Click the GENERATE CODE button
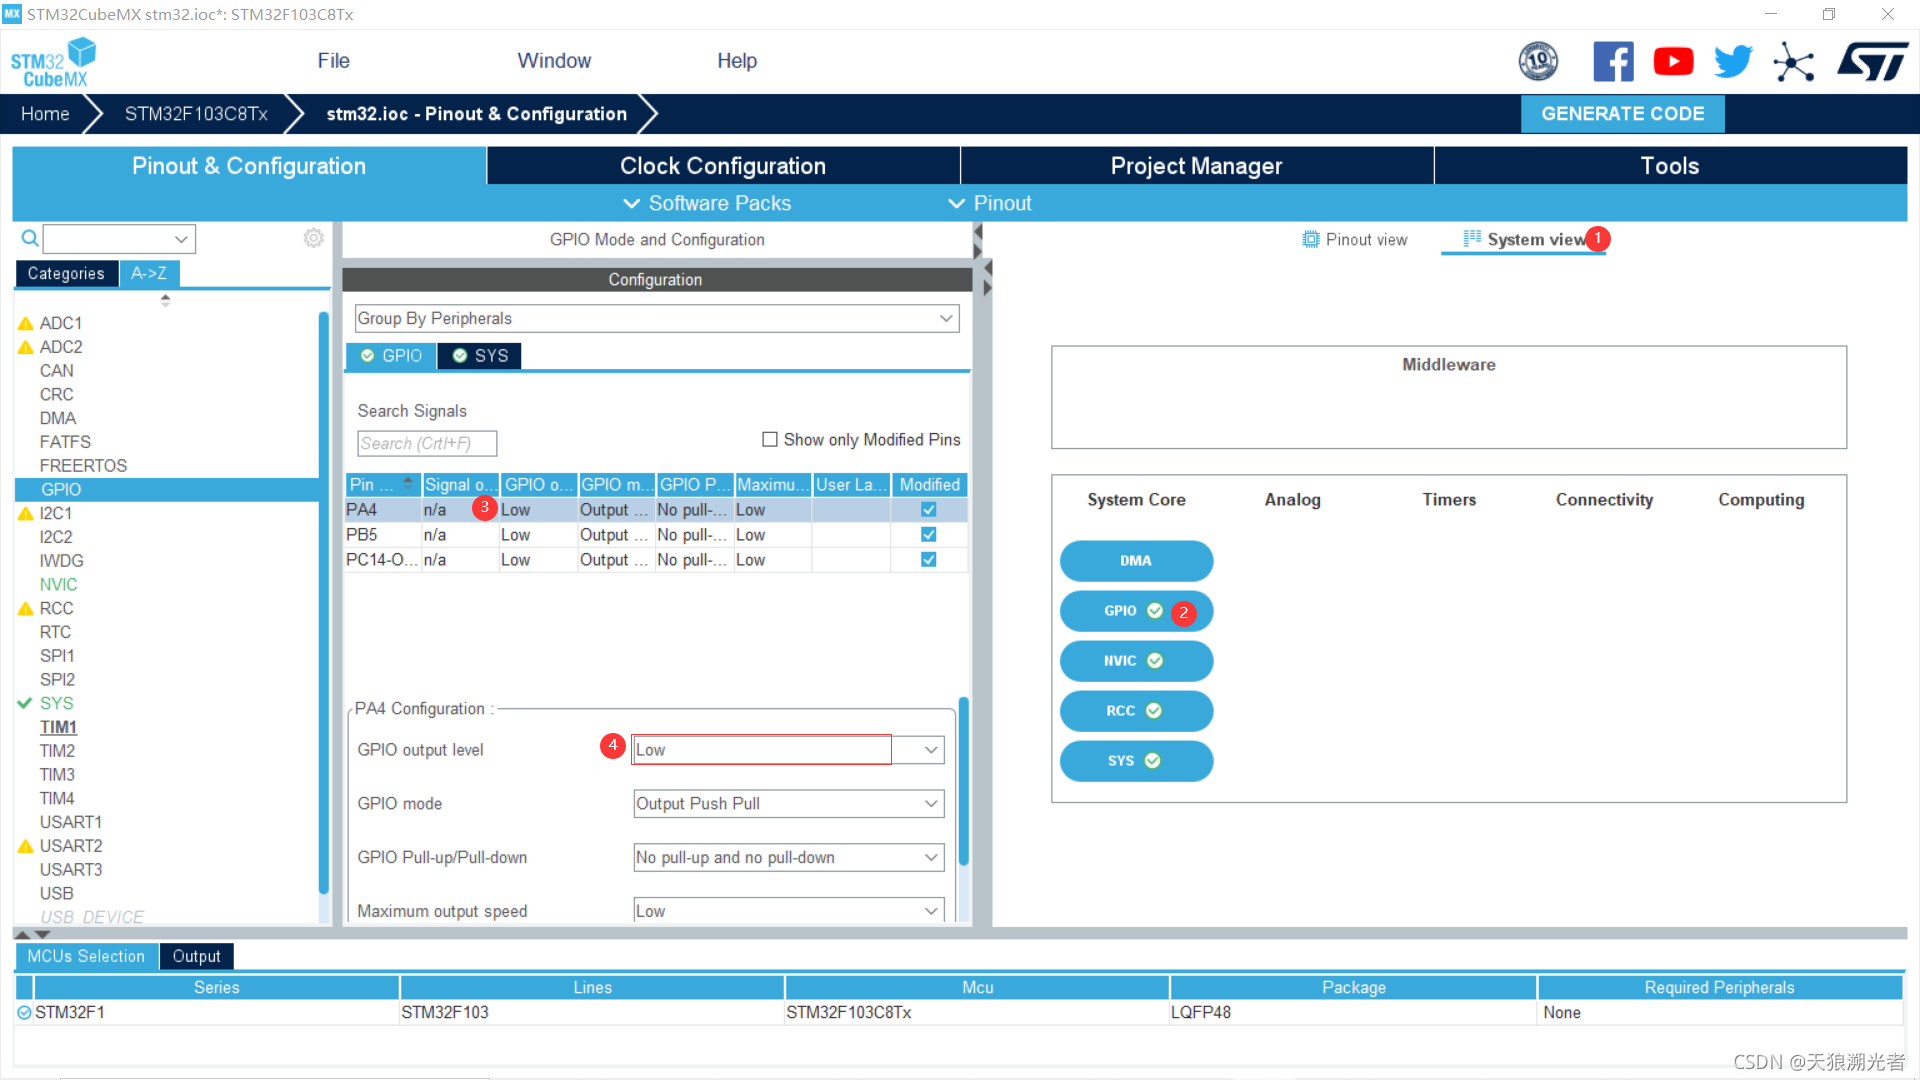Screen dimensions: 1920x1080 tap(1621, 114)
